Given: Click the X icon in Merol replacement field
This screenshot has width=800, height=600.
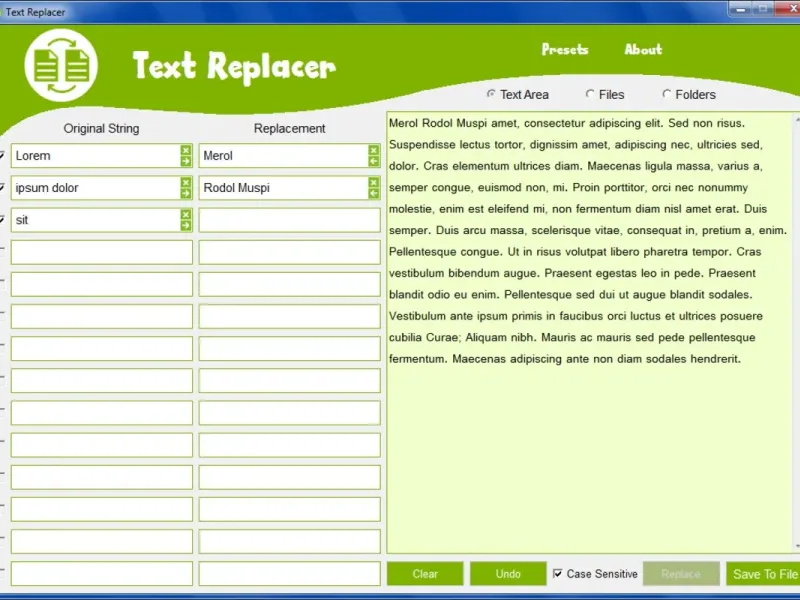Looking at the screenshot, I should click(373, 150).
